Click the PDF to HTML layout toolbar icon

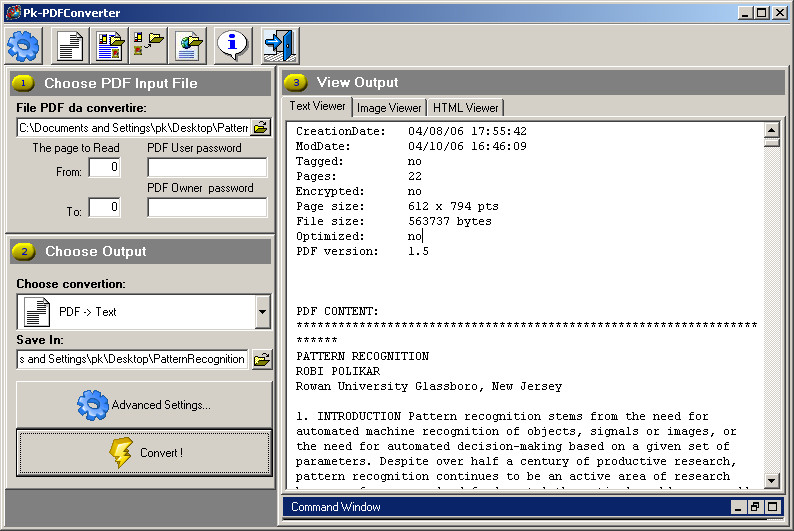[110, 46]
